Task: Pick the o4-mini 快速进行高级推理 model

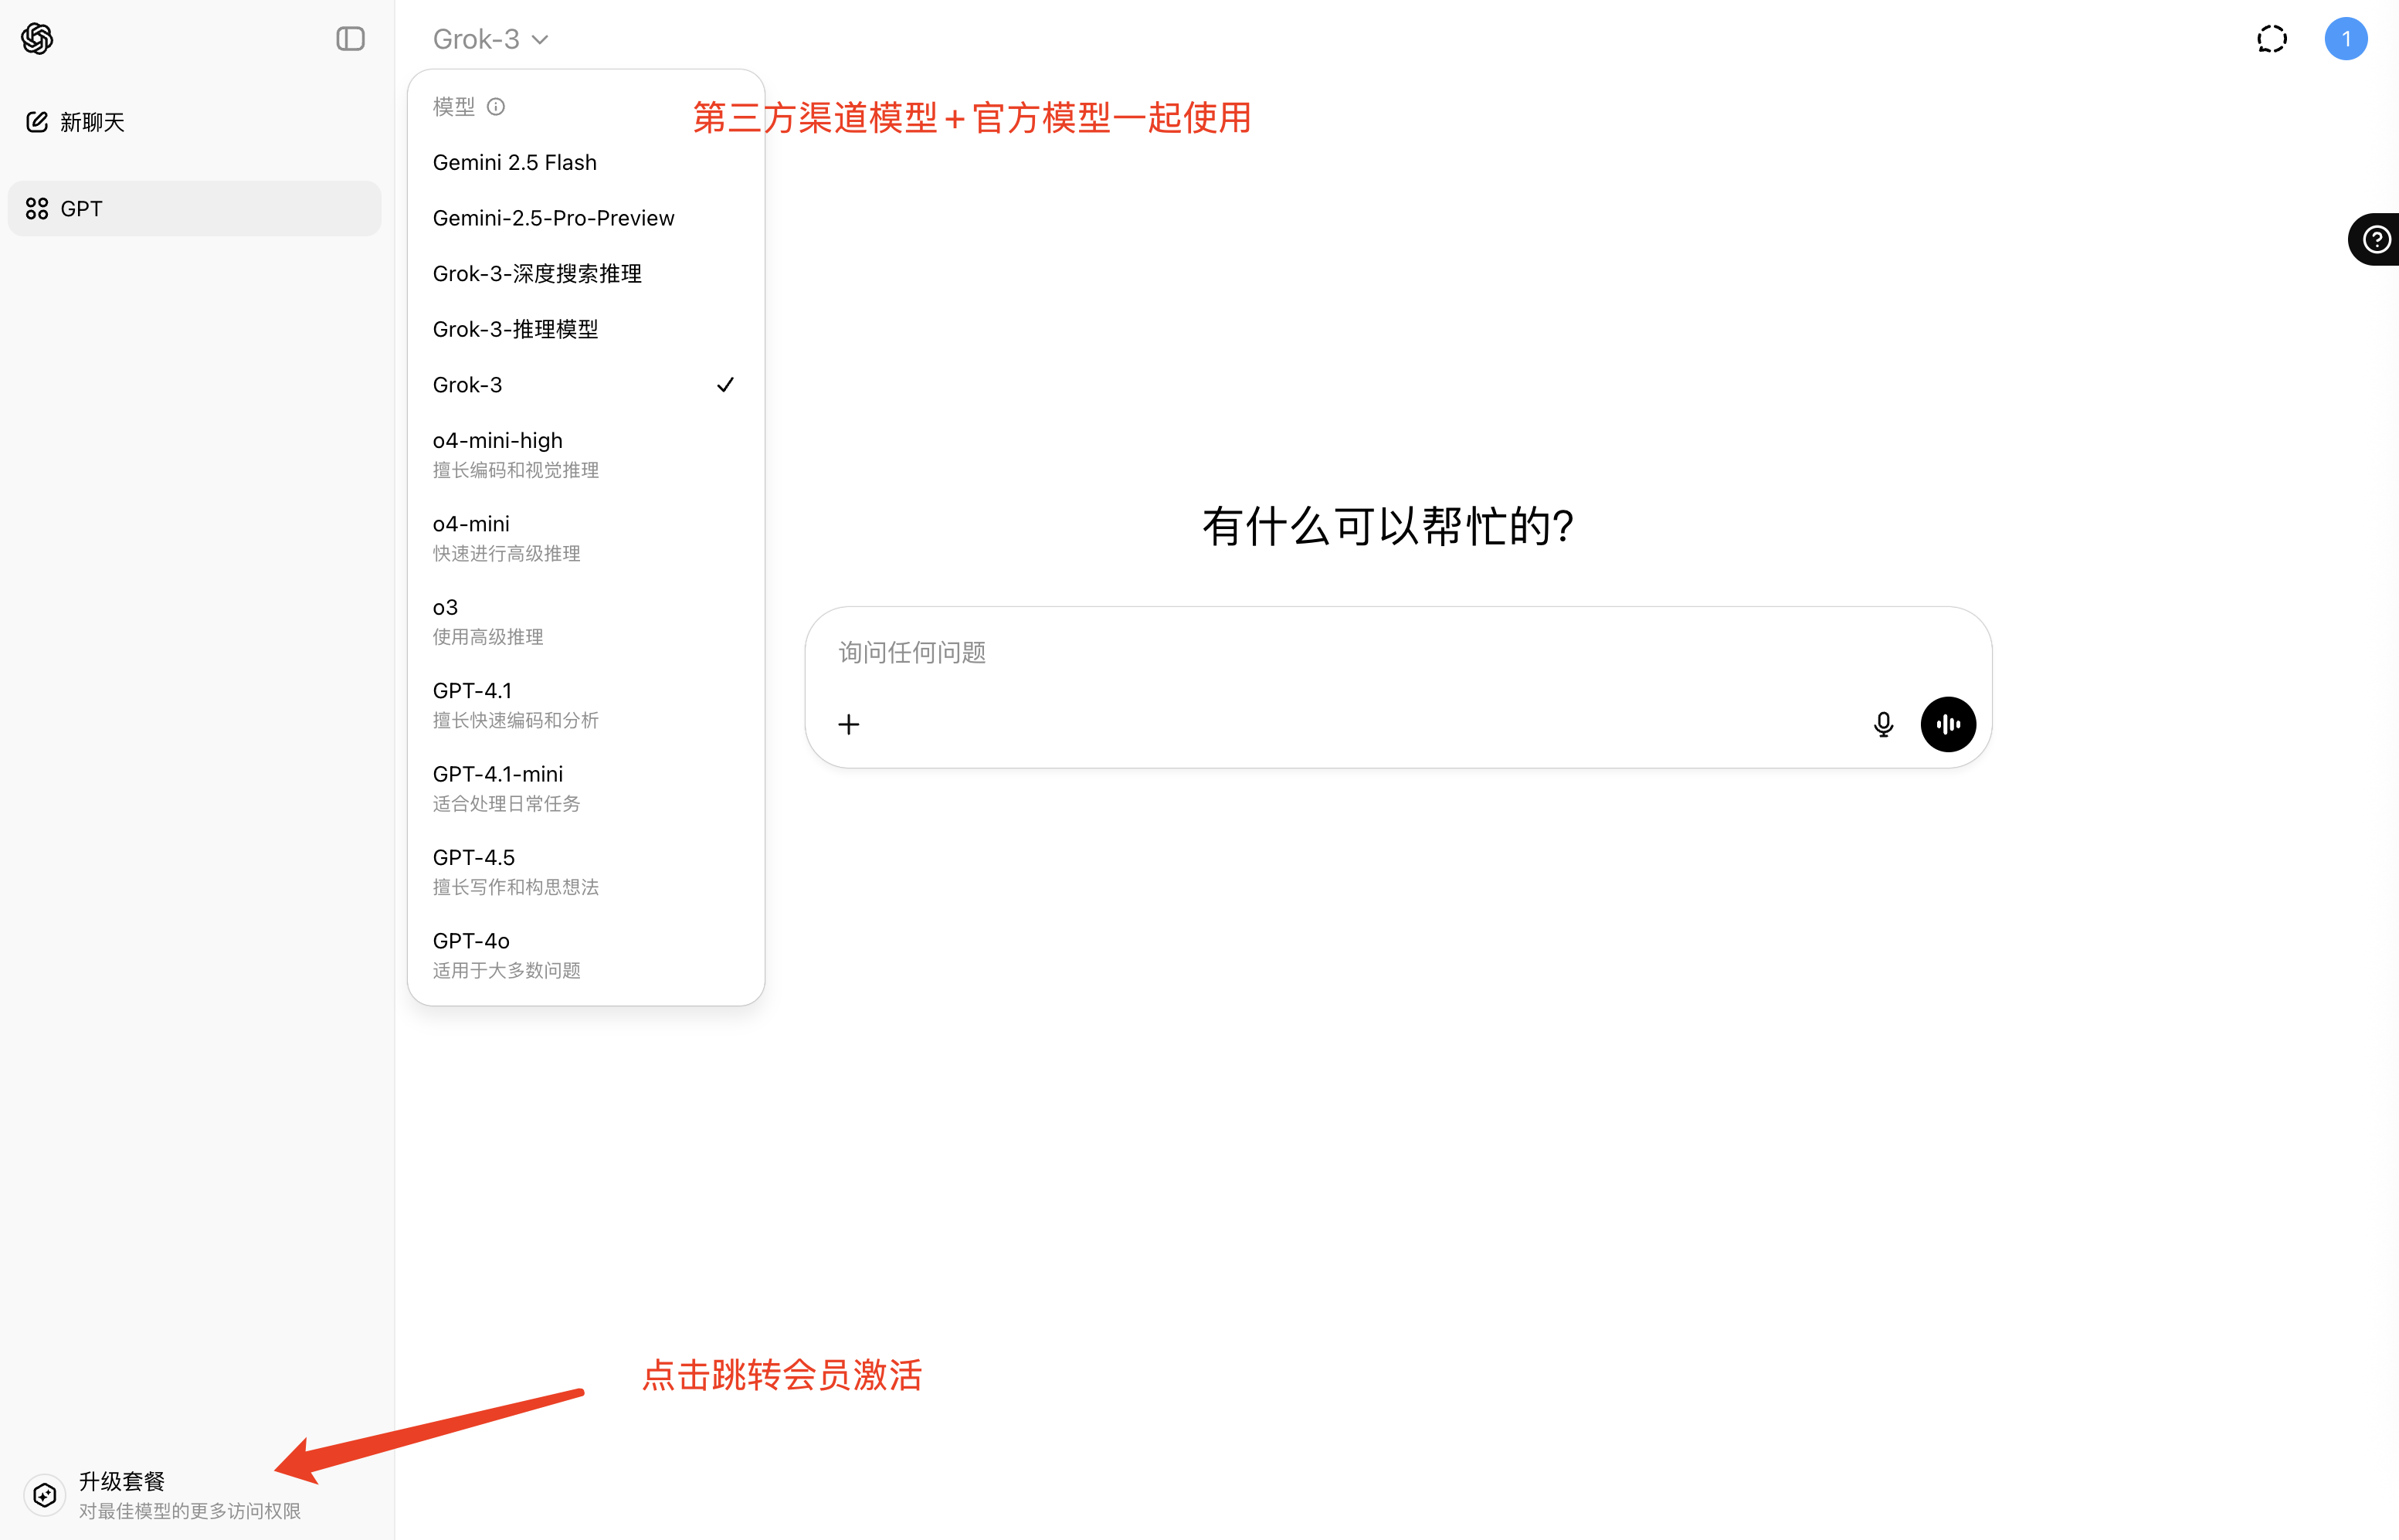Action: pos(586,538)
